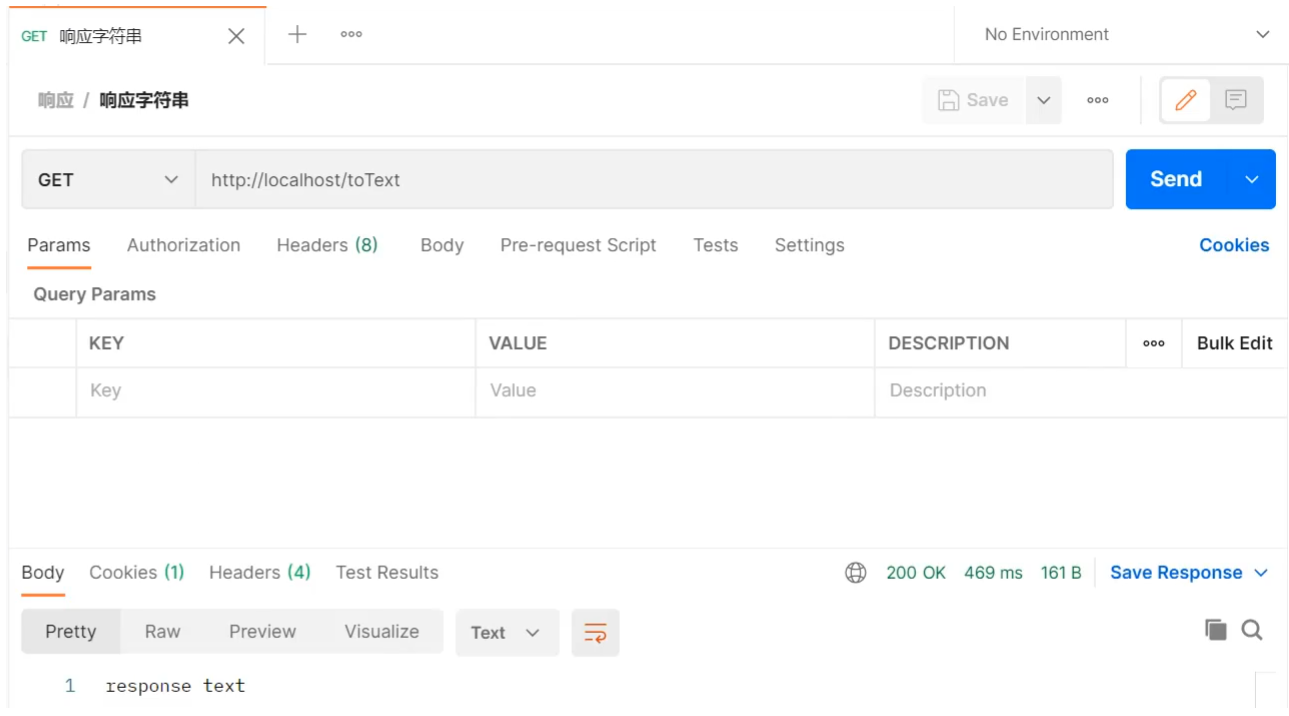The width and height of the screenshot is (1289, 716).
Task: Open the comments panel icon
Action: point(1236,100)
